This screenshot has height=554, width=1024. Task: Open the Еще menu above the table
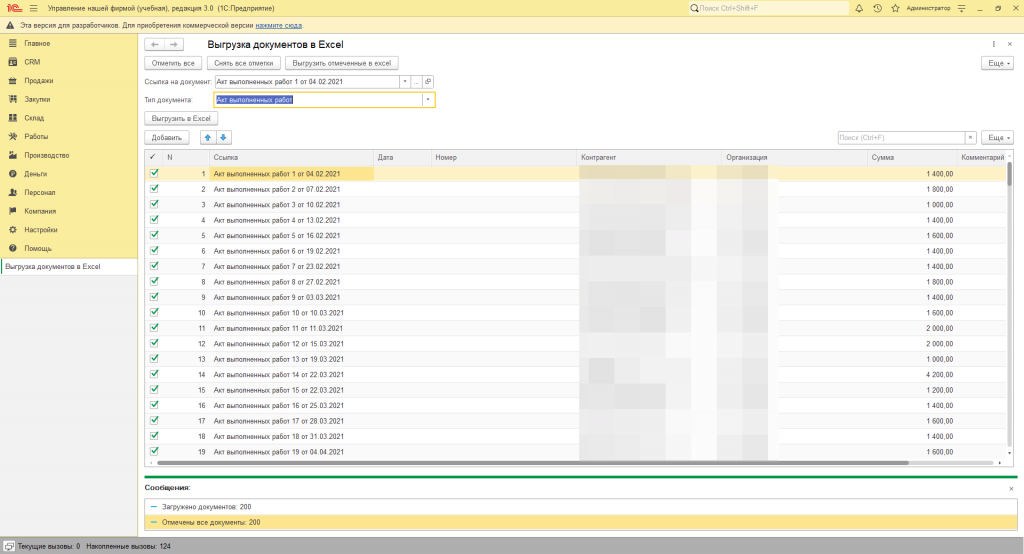[997, 137]
